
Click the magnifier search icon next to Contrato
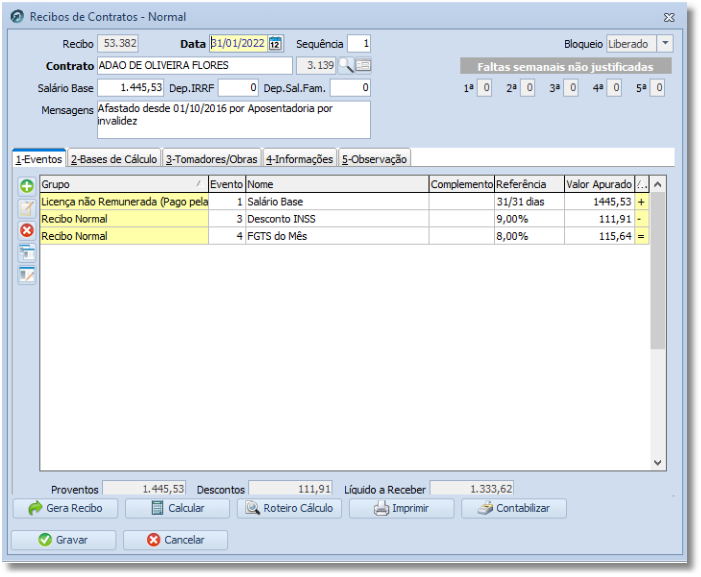(x=346, y=66)
